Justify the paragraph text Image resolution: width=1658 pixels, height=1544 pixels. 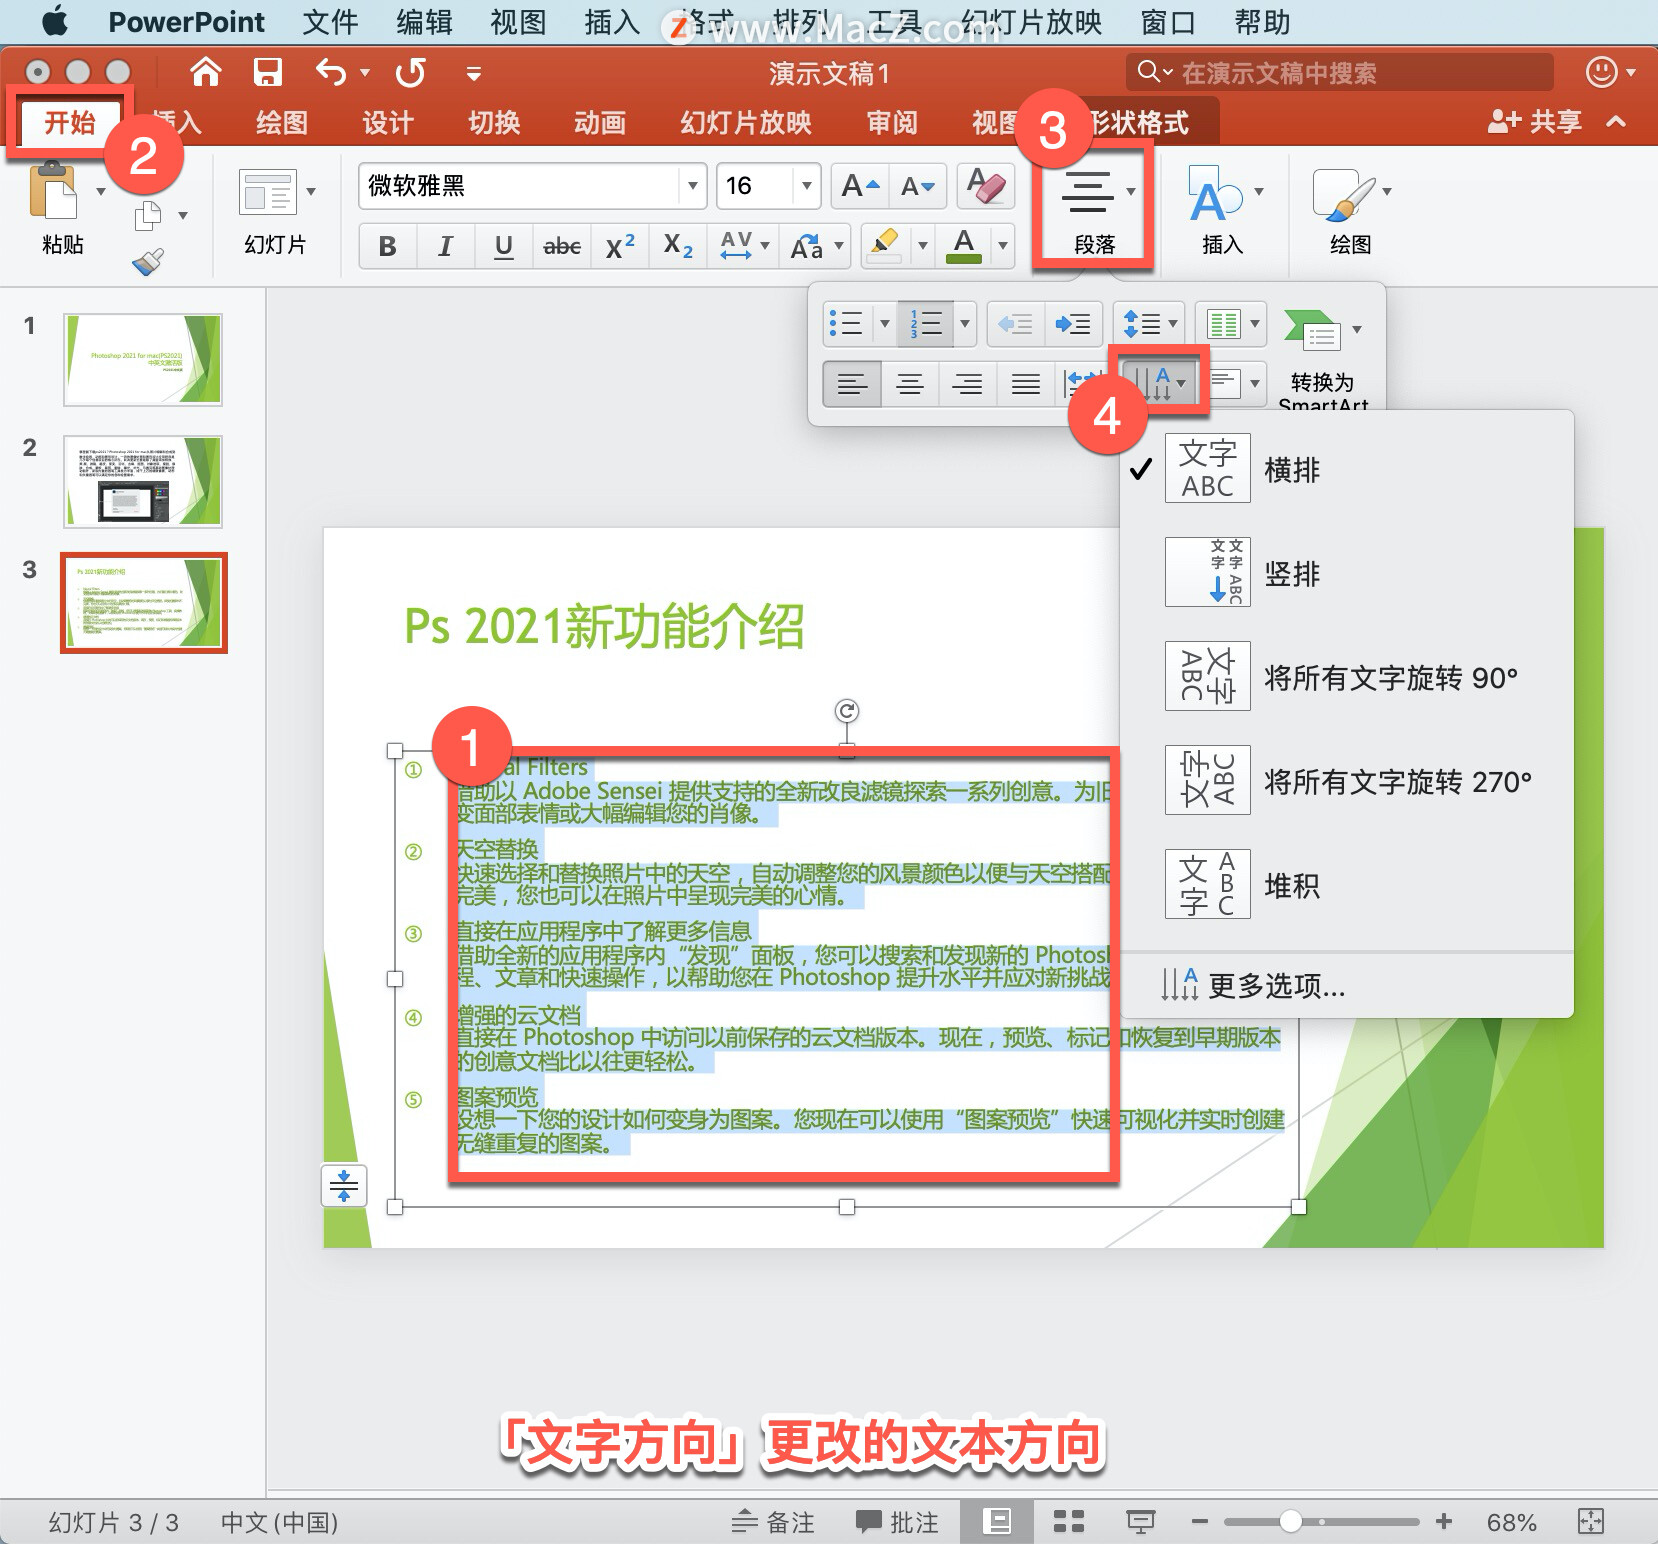point(1025,383)
